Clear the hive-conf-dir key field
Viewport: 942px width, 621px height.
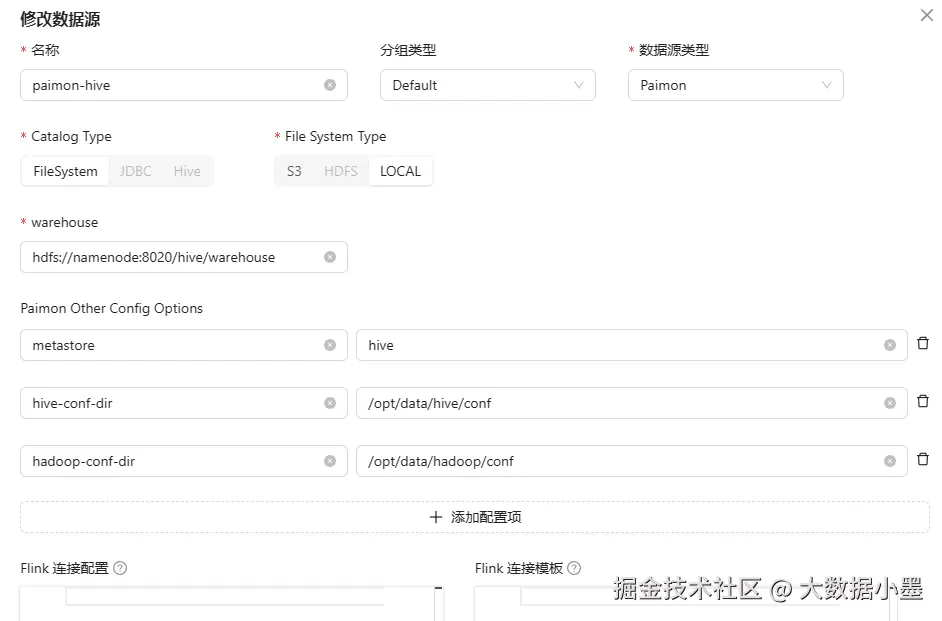coord(330,403)
